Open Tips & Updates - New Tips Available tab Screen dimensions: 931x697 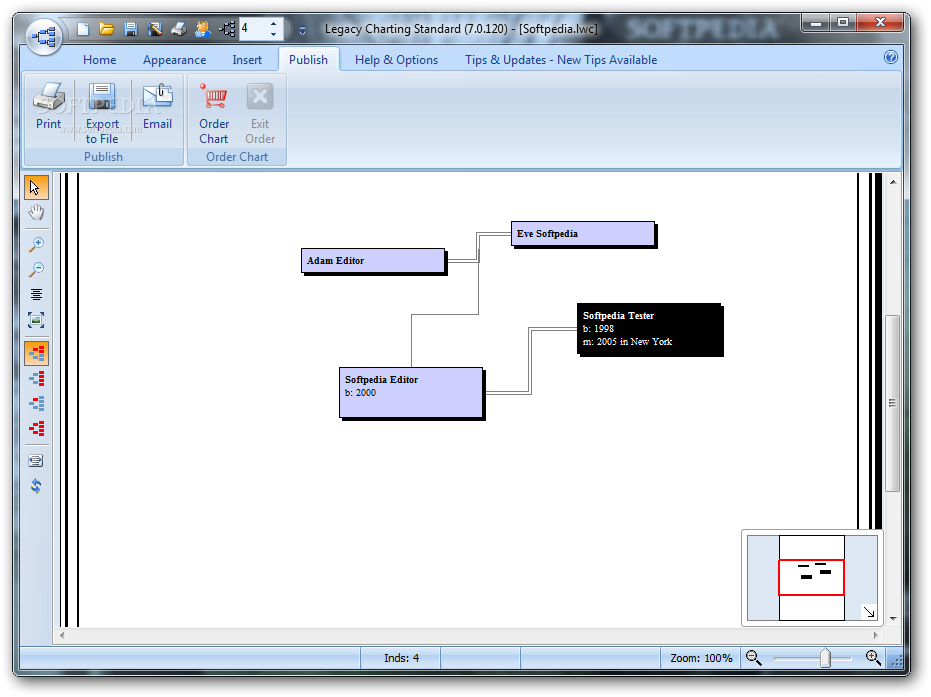(x=561, y=60)
